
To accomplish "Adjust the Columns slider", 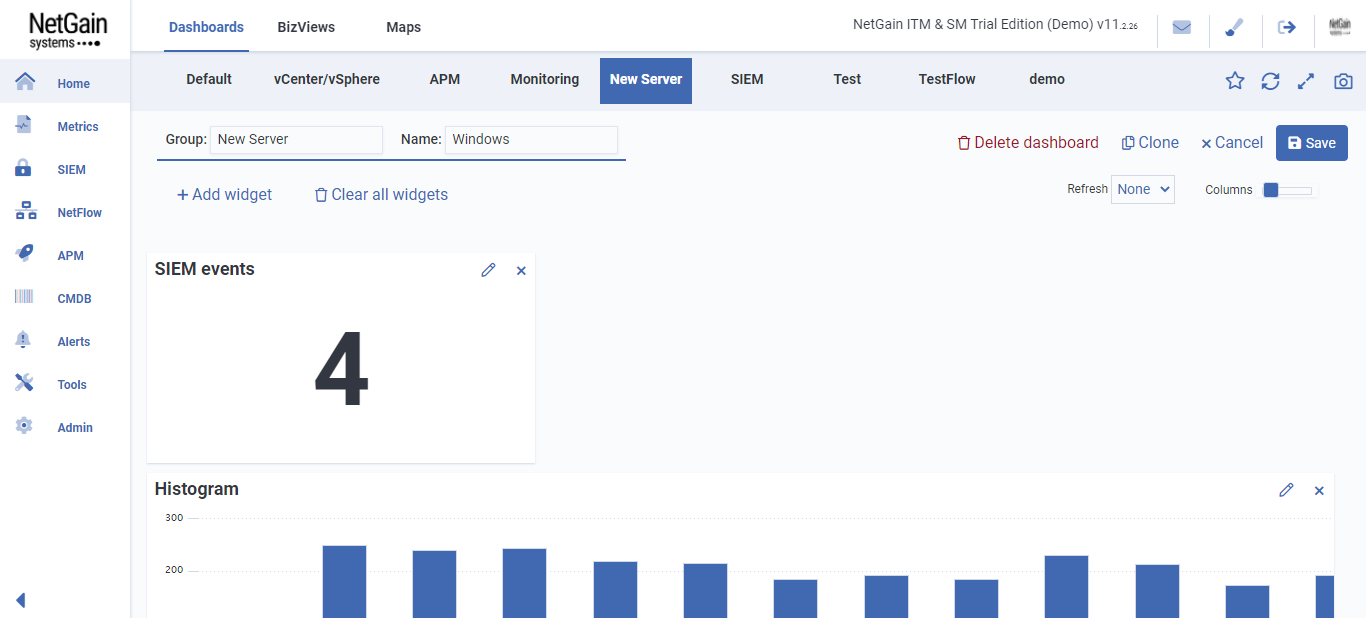I will (x=1288, y=190).
